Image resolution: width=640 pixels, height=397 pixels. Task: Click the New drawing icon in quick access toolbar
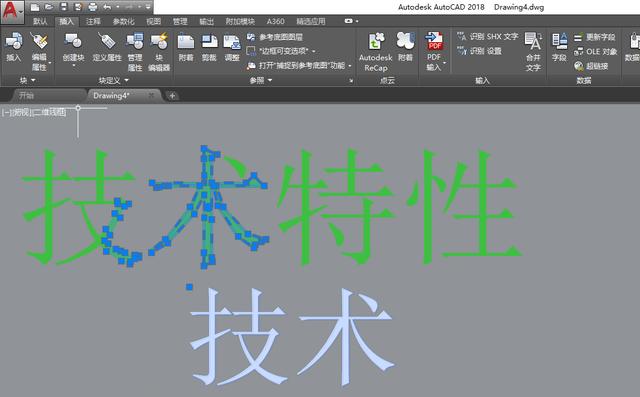(x=35, y=7)
